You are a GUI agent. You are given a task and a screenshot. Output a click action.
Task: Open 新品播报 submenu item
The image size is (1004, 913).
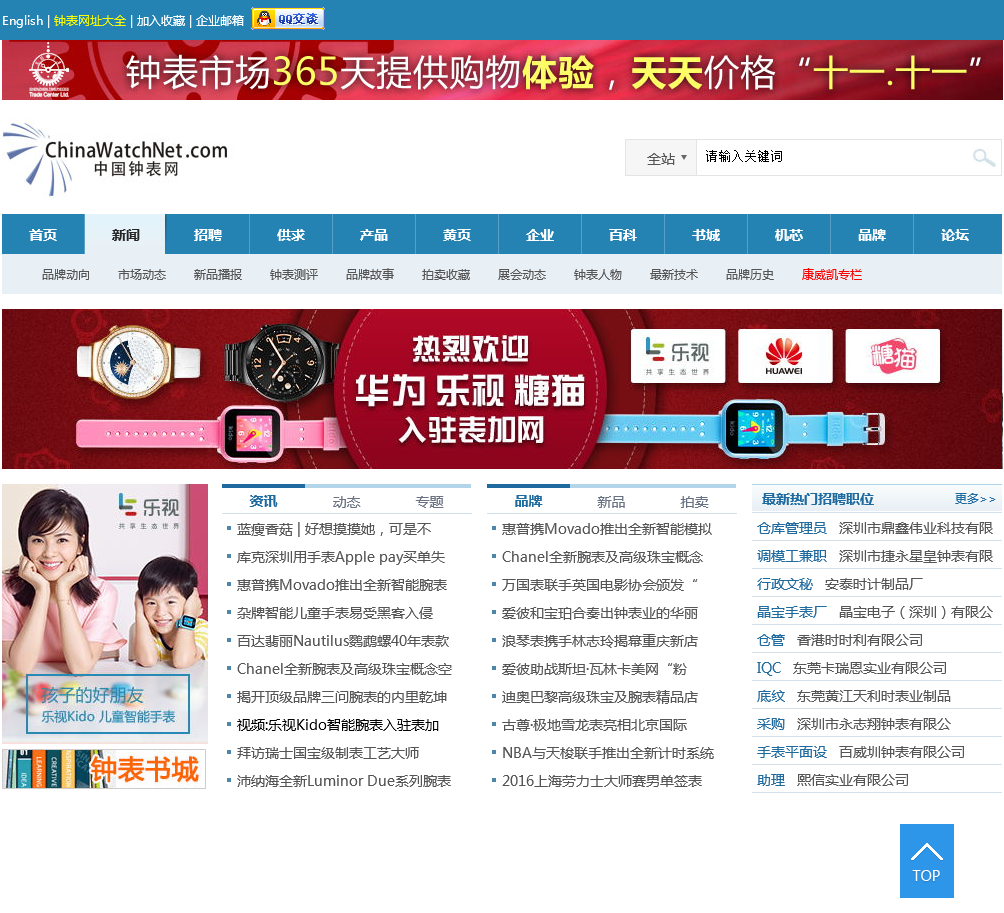(218, 275)
